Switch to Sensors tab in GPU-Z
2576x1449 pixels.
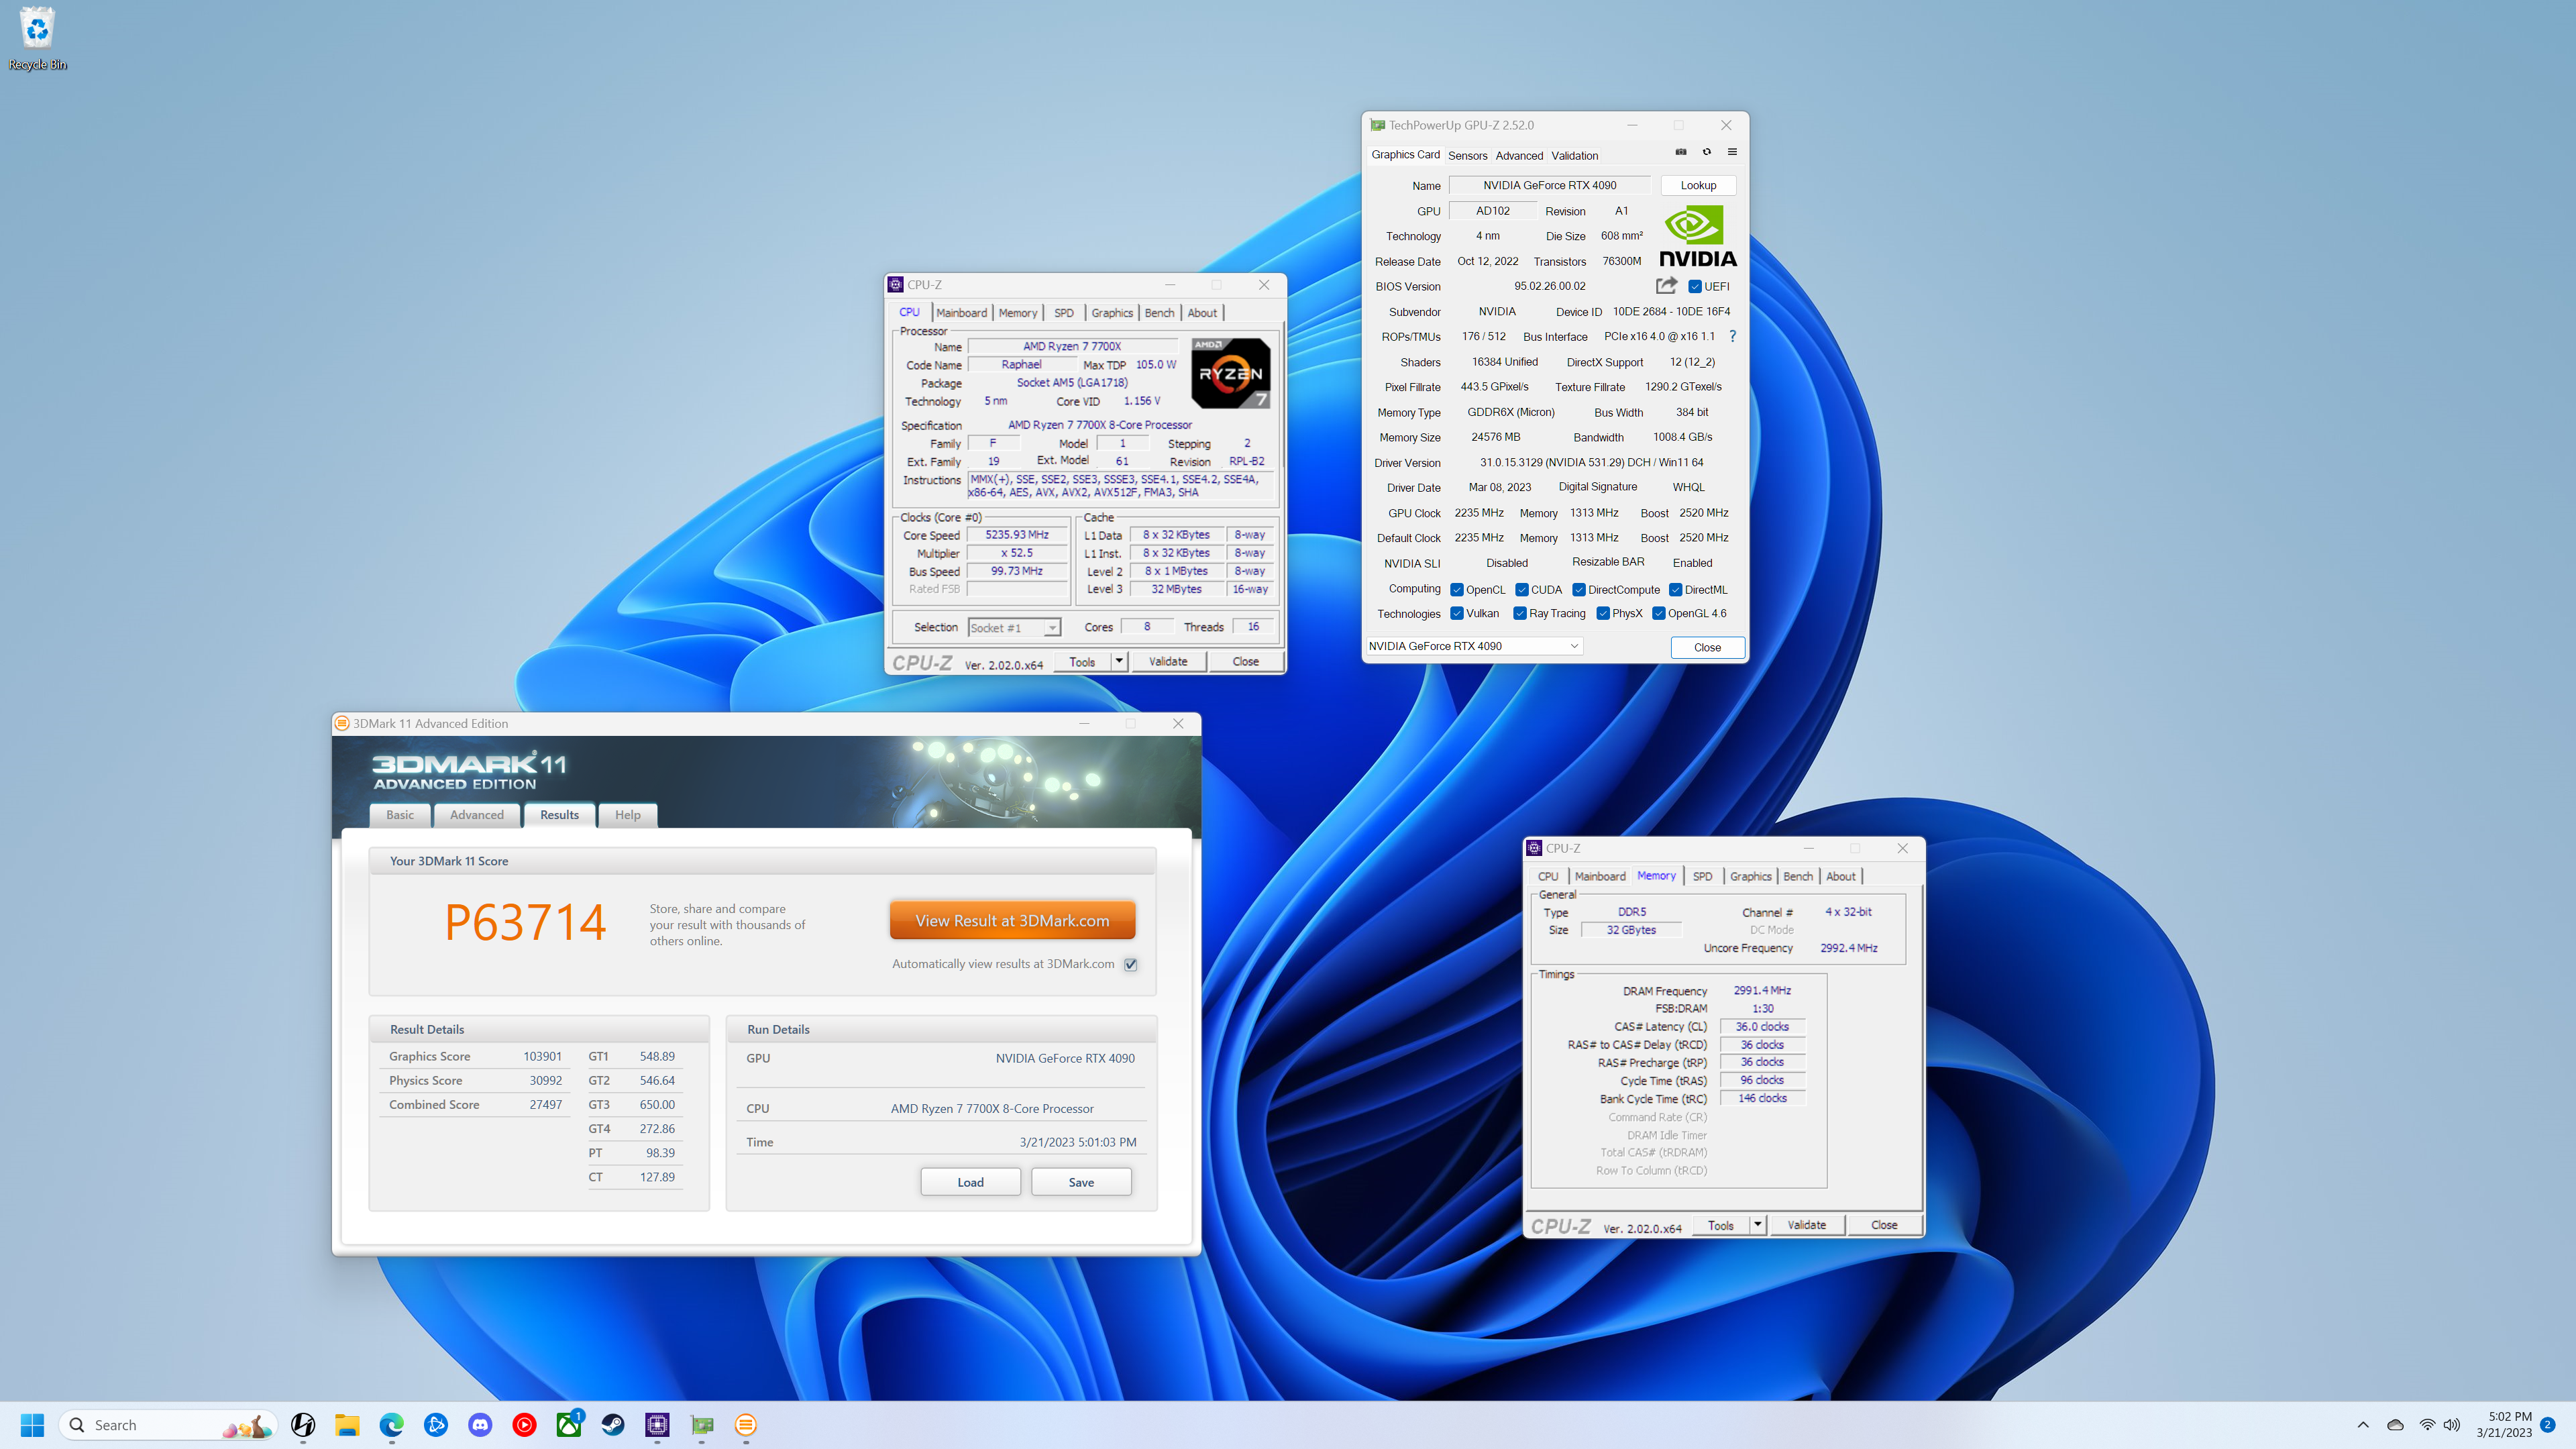[x=1467, y=155]
